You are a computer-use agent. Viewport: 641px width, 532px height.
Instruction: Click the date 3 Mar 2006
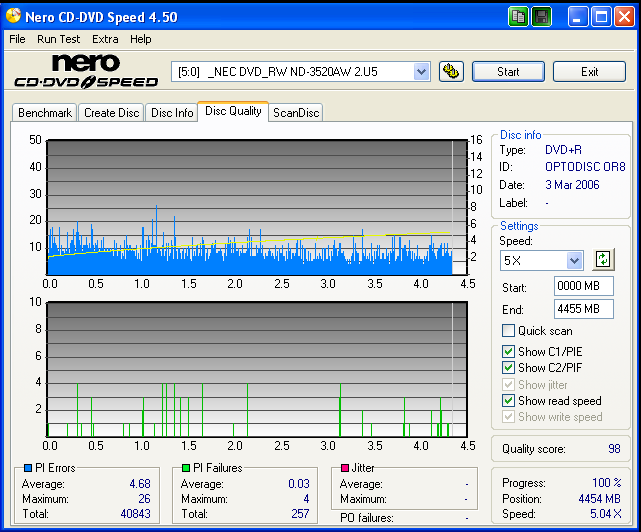click(572, 185)
